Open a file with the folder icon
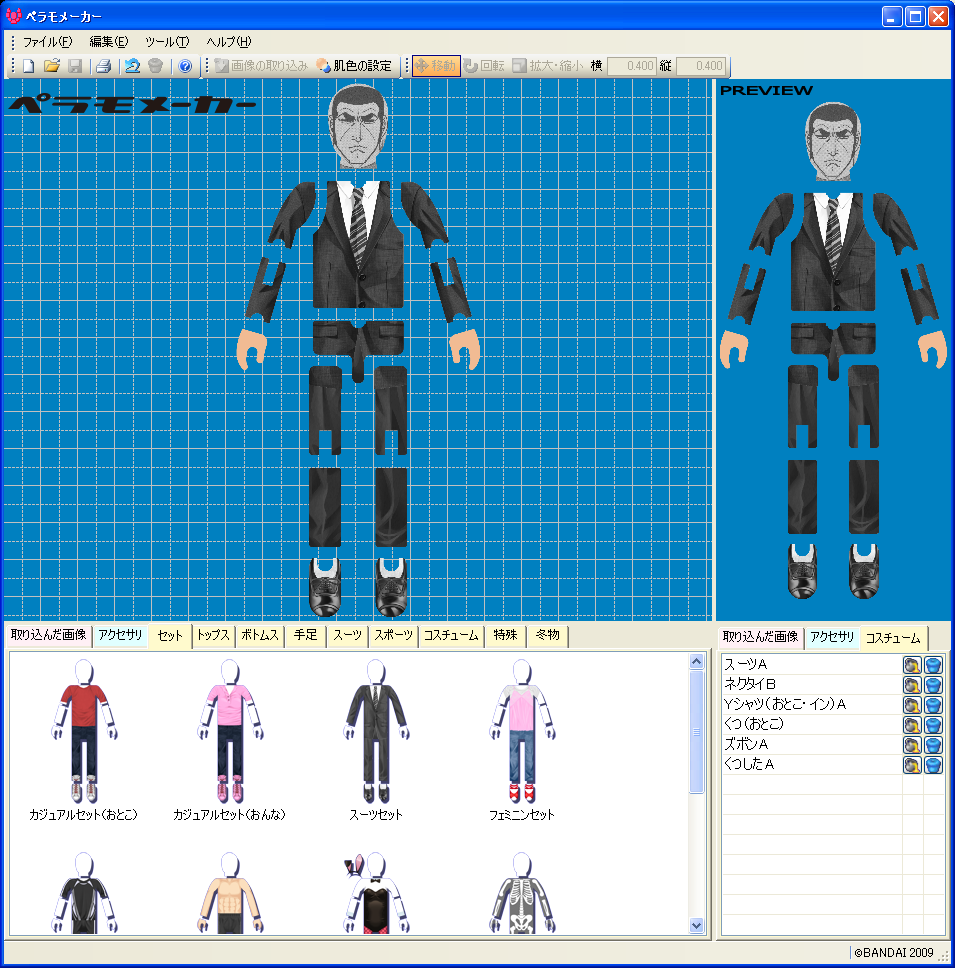The height and width of the screenshot is (968, 955). coord(51,66)
